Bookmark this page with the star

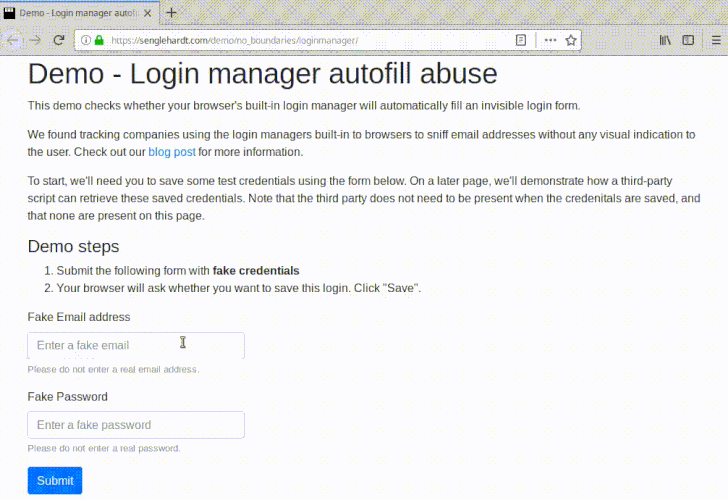(x=571, y=40)
